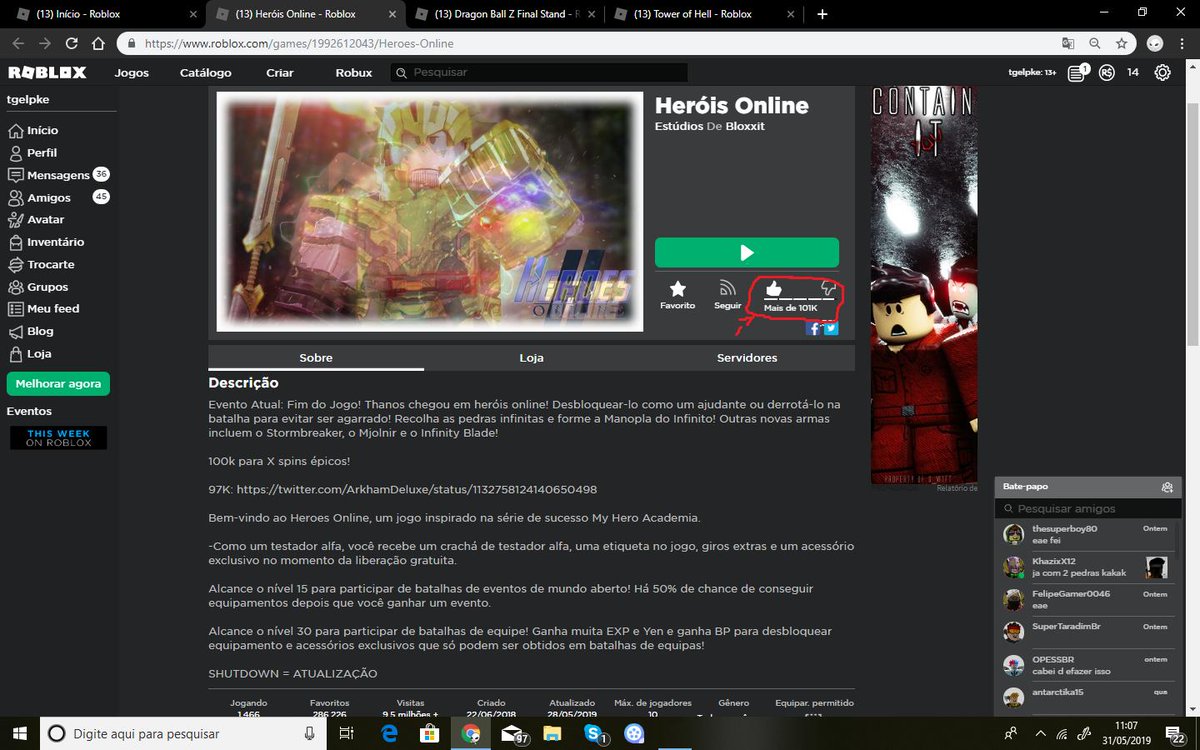Open Microsoft Edge from the taskbar
This screenshot has width=1200, height=750.
(389, 733)
